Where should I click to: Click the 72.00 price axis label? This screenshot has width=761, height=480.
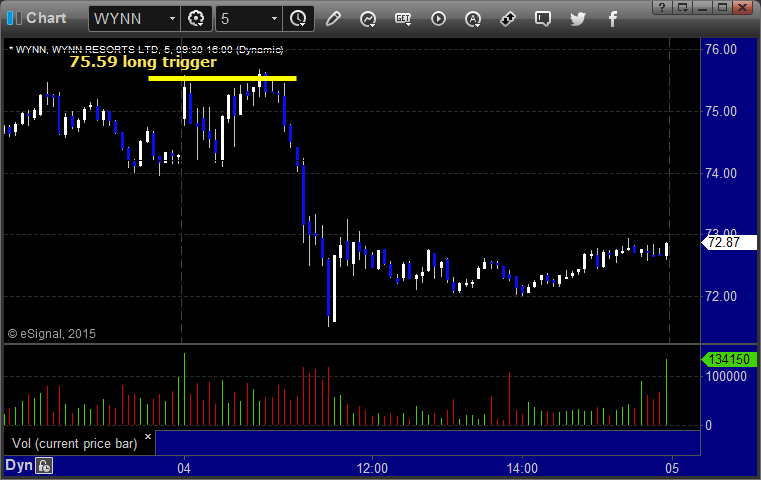tap(721, 297)
